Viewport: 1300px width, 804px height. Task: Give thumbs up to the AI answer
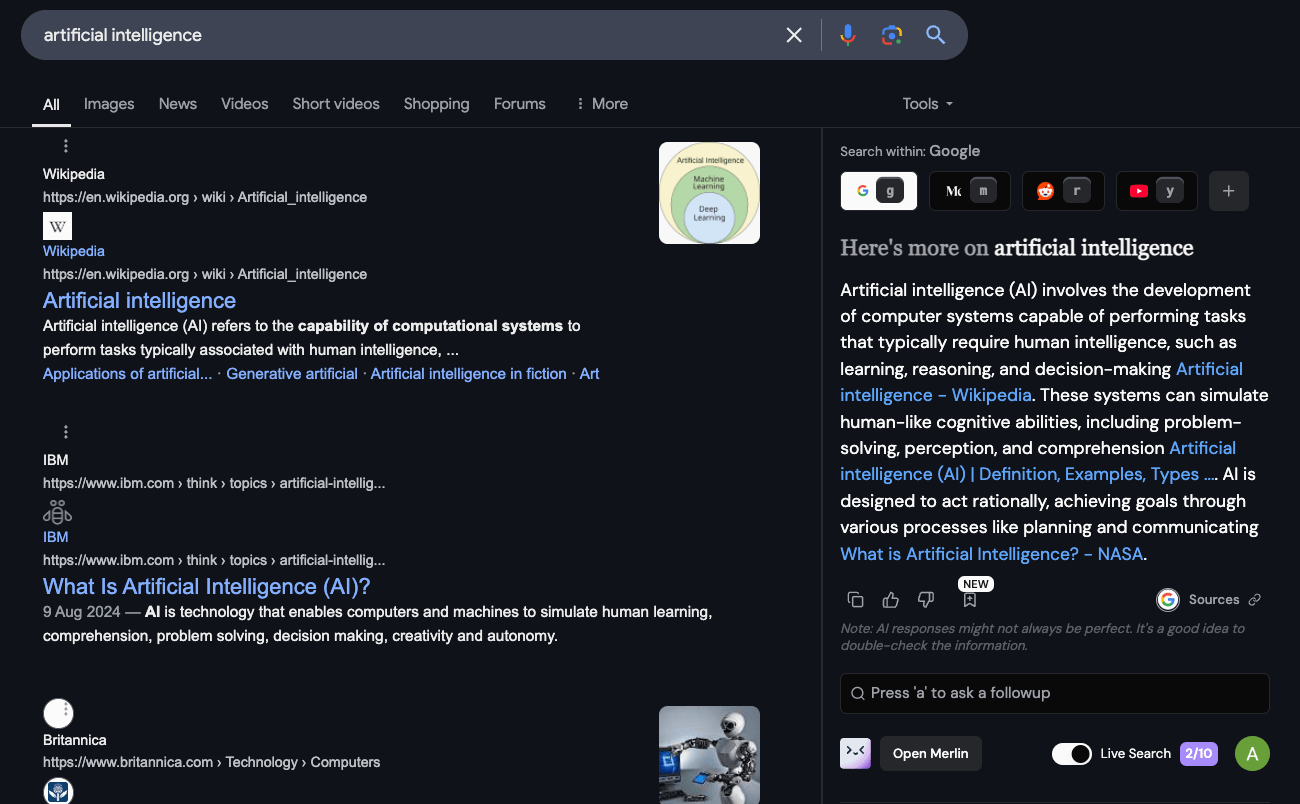point(891,600)
